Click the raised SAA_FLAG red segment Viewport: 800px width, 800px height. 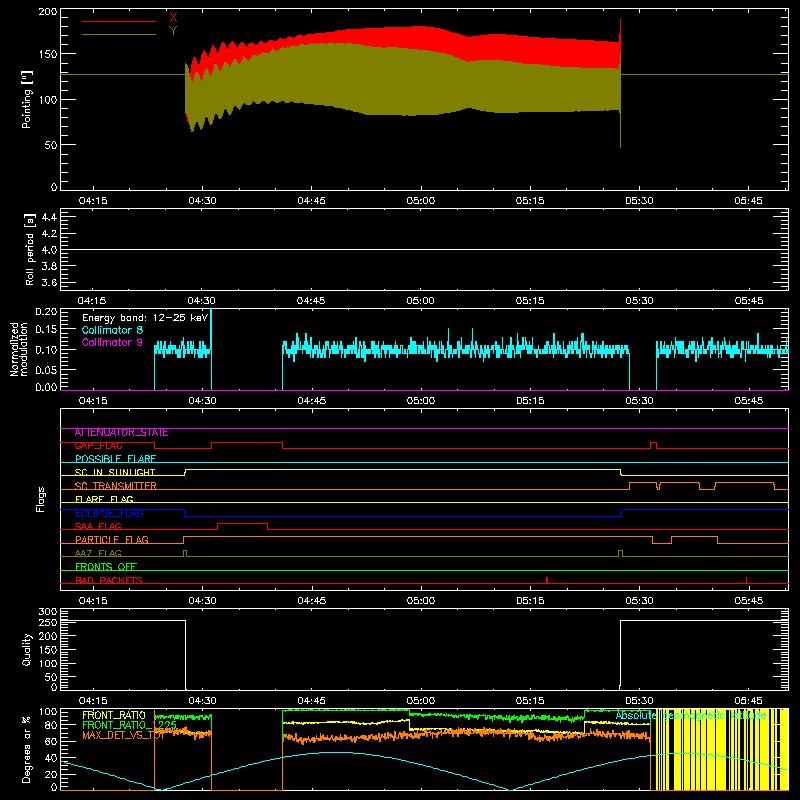click(x=242, y=523)
